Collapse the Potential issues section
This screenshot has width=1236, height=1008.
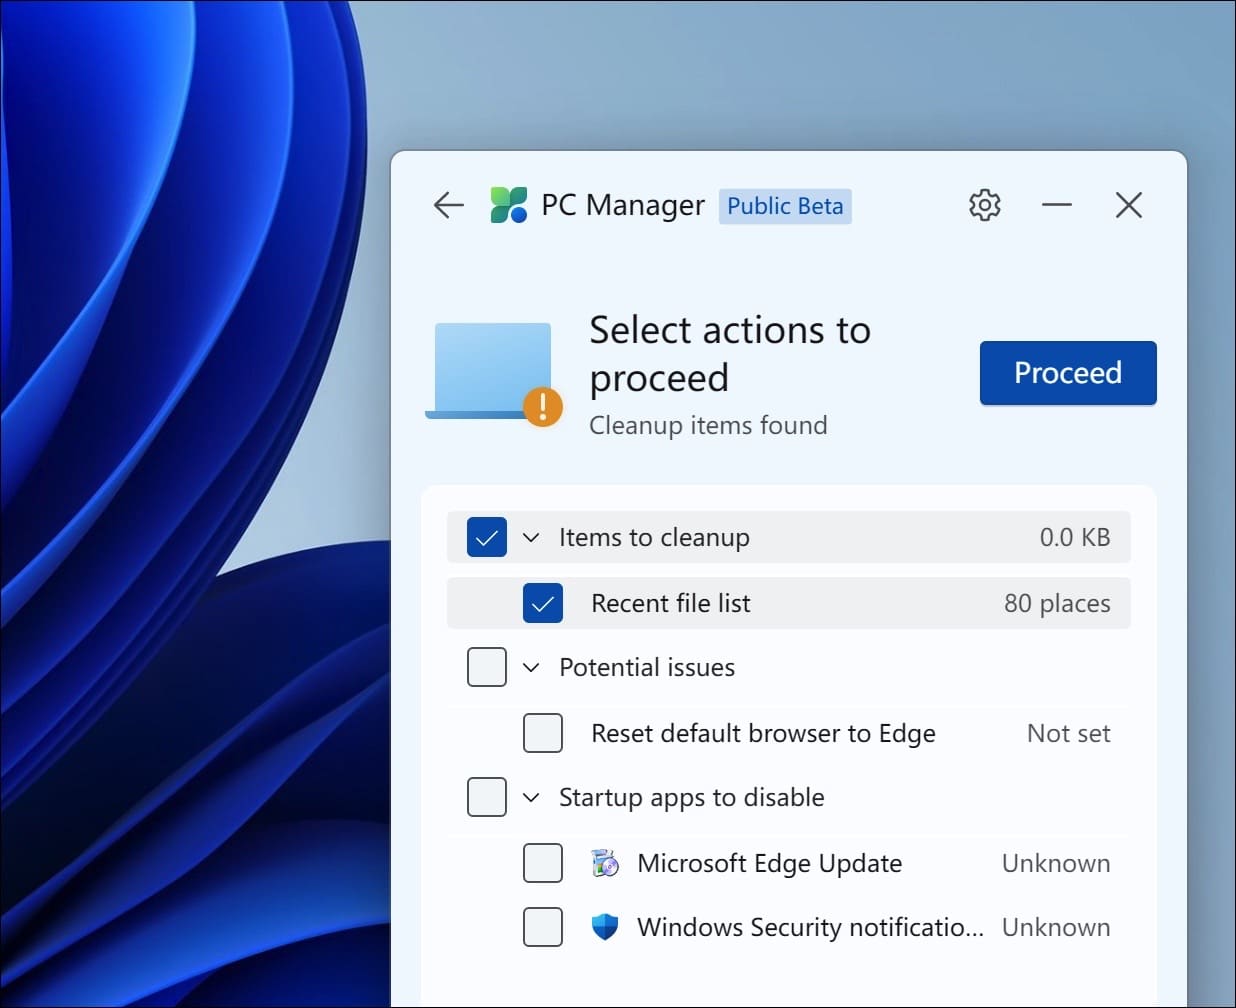(x=532, y=667)
